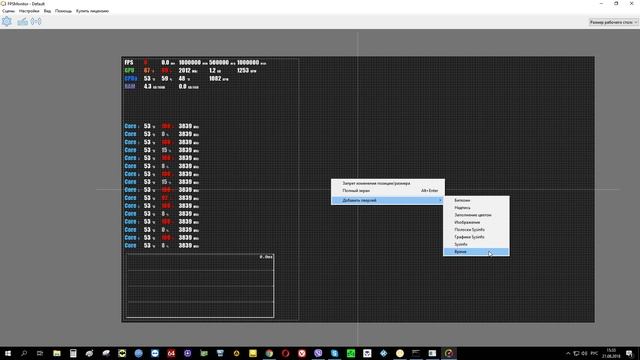Open Calculator from taskbar
The width and height of the screenshot is (640, 360).
point(73,353)
